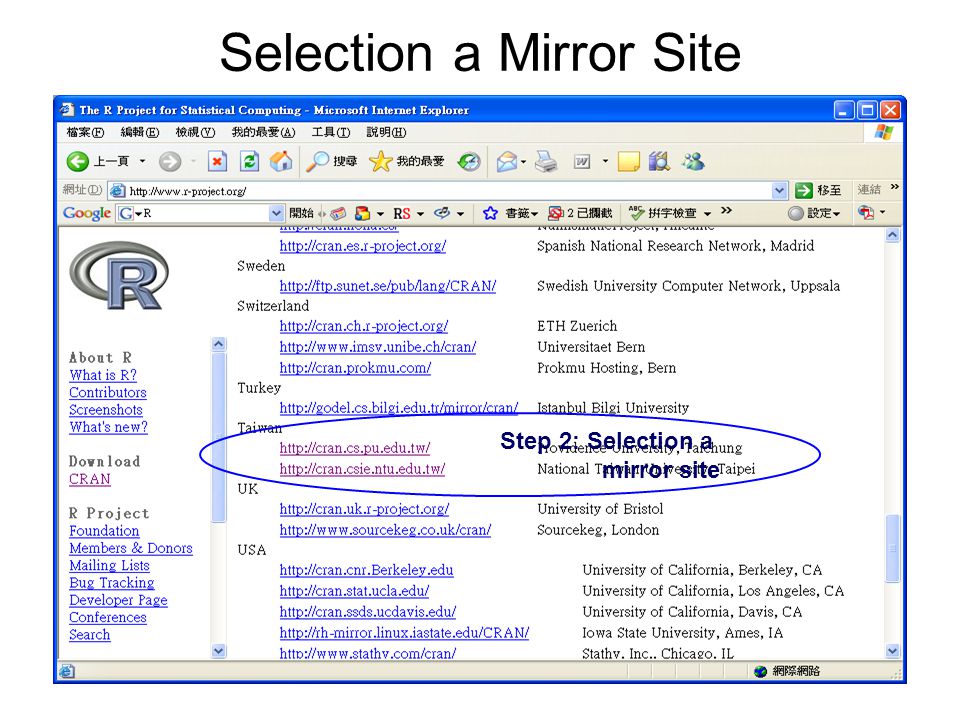The width and height of the screenshot is (960, 720).
Task: Click left frame scrollbar down arrow
Action: coord(219,651)
